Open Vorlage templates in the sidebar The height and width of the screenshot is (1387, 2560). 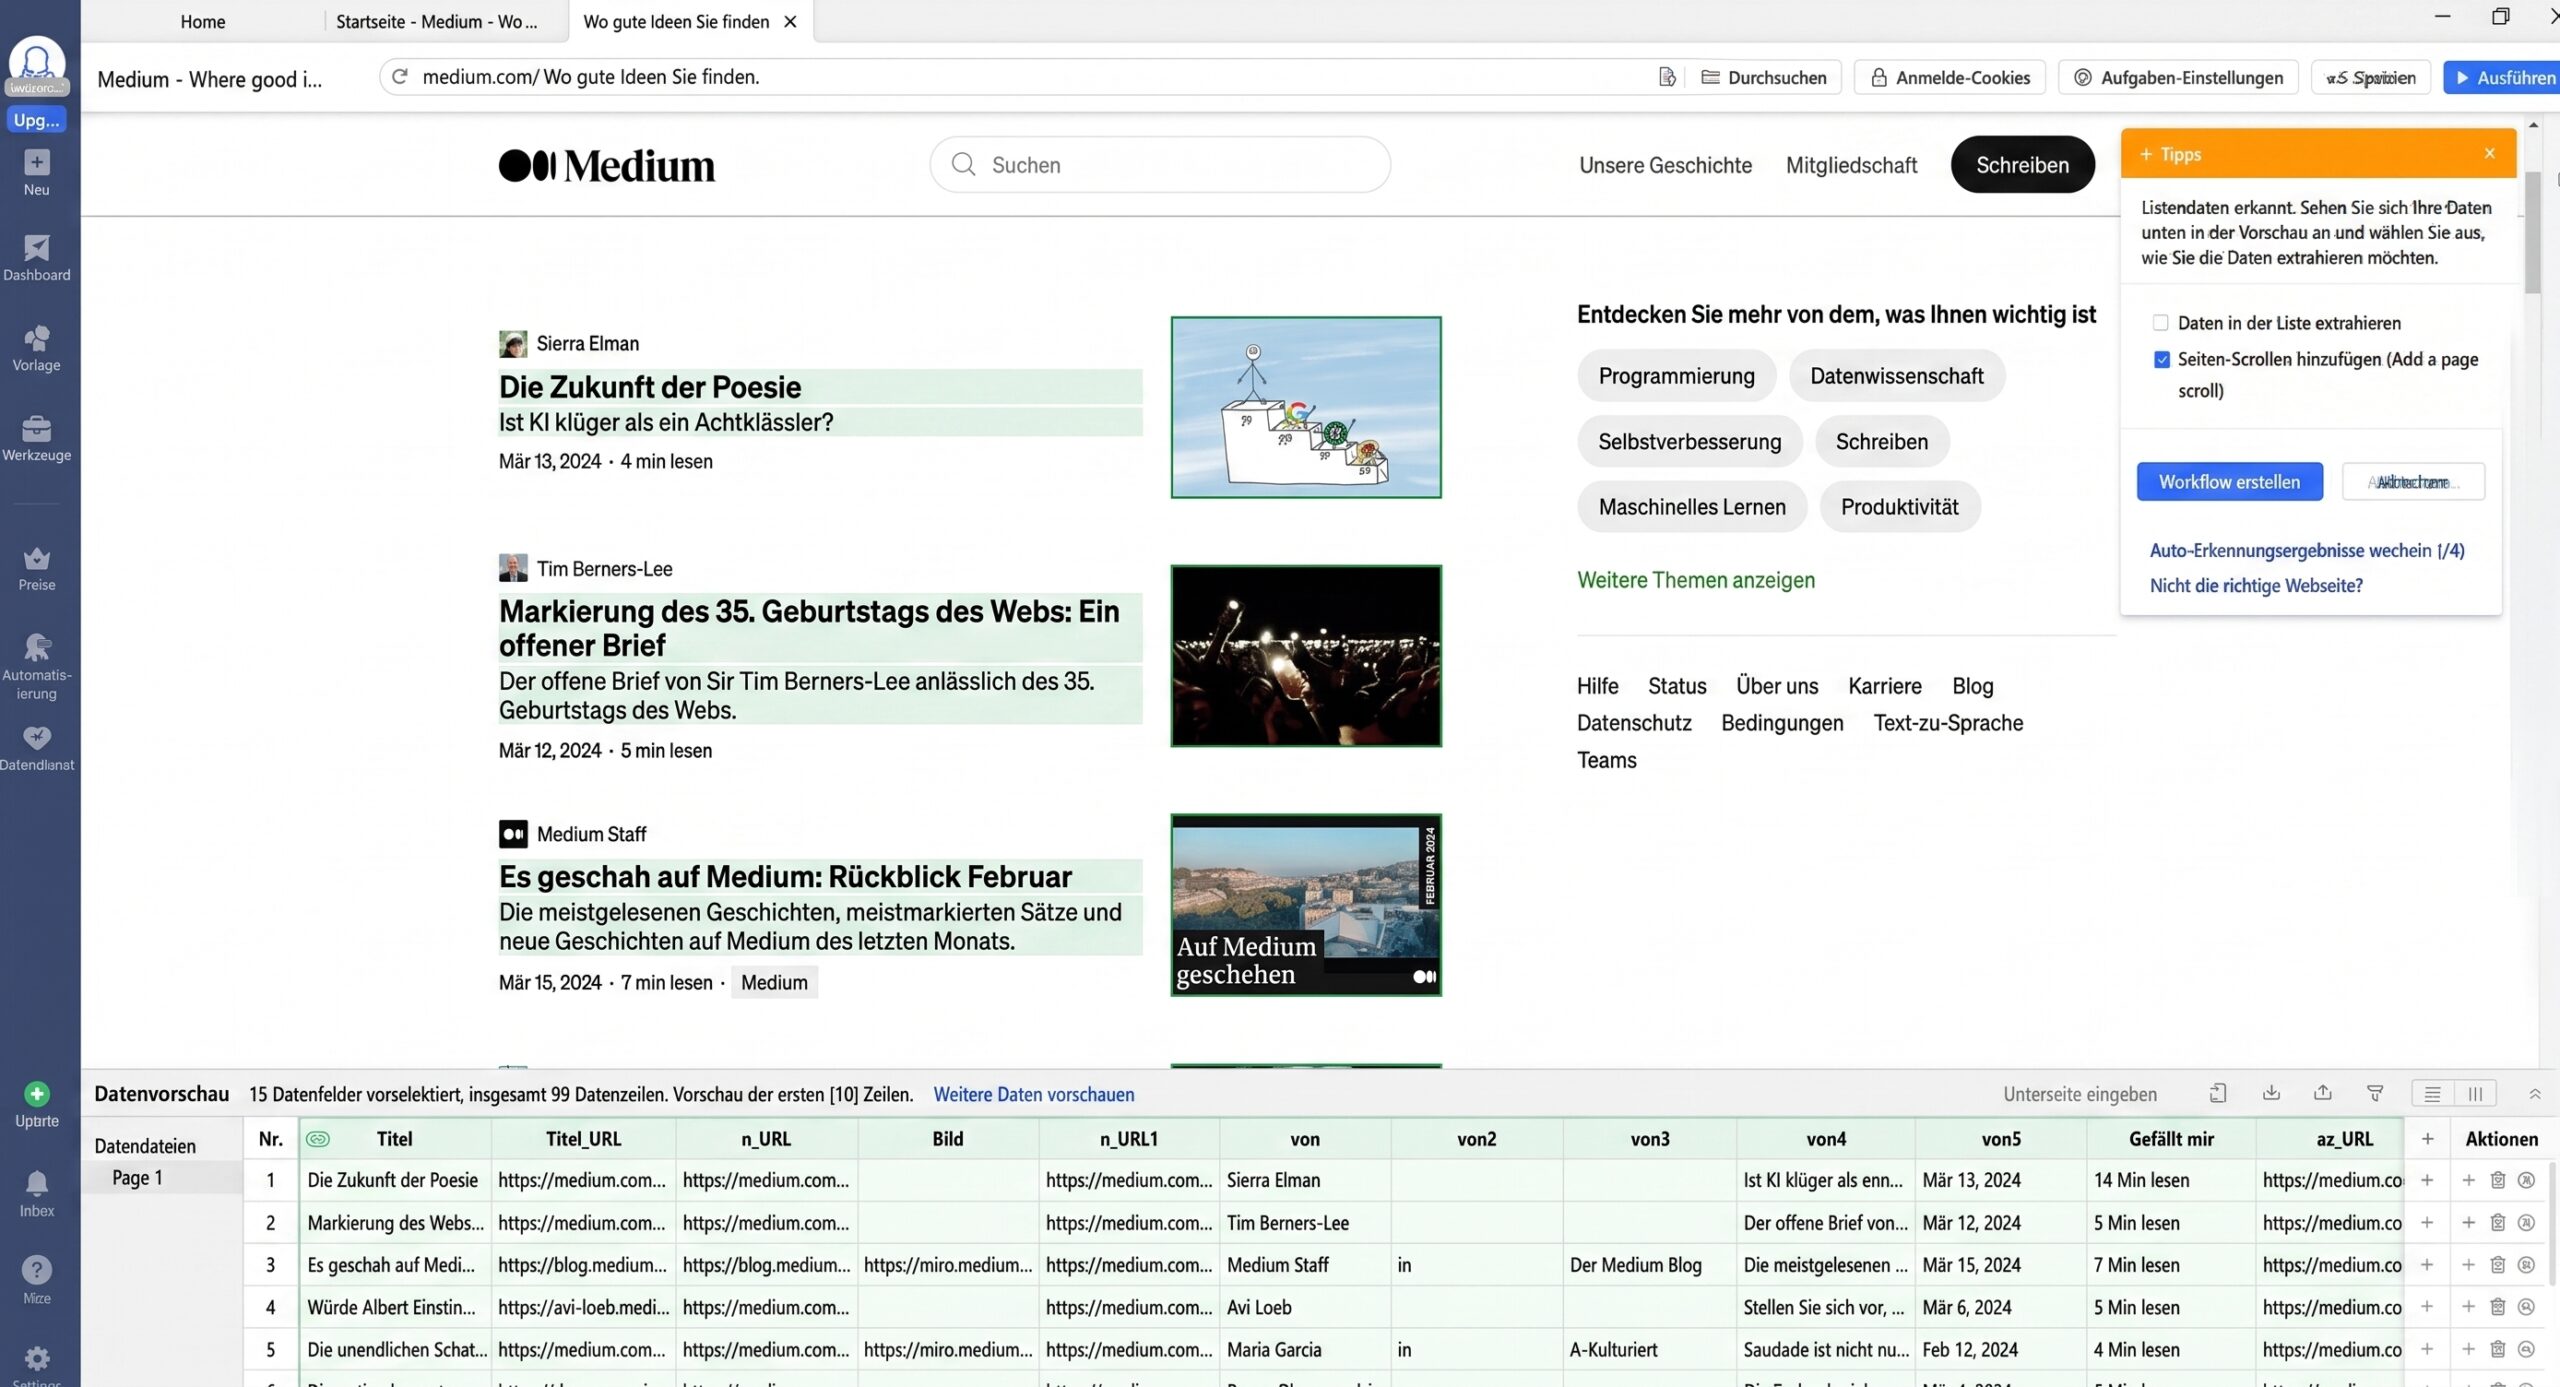coord(36,348)
